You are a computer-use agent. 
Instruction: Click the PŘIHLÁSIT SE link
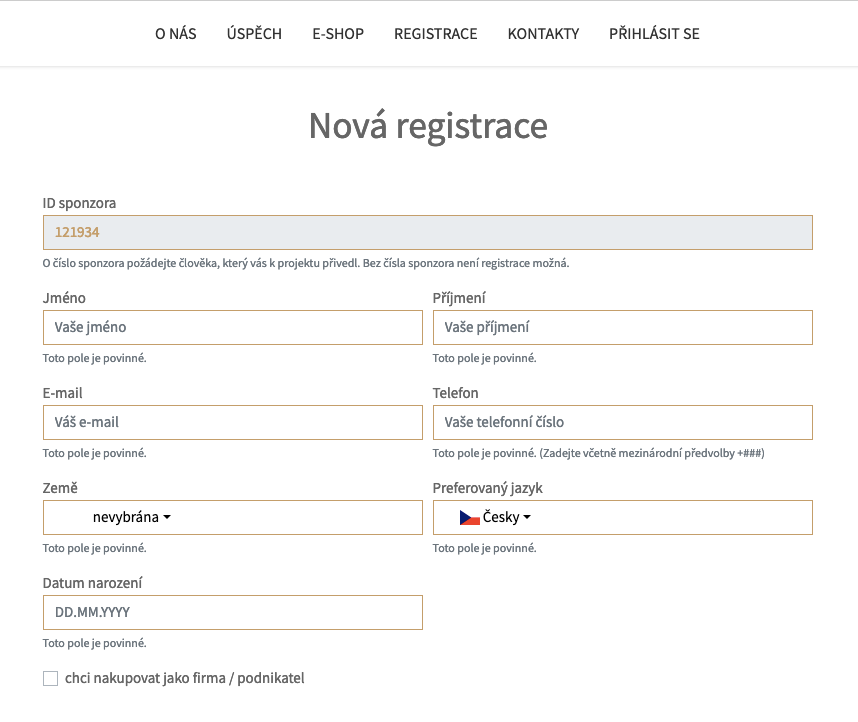click(654, 34)
